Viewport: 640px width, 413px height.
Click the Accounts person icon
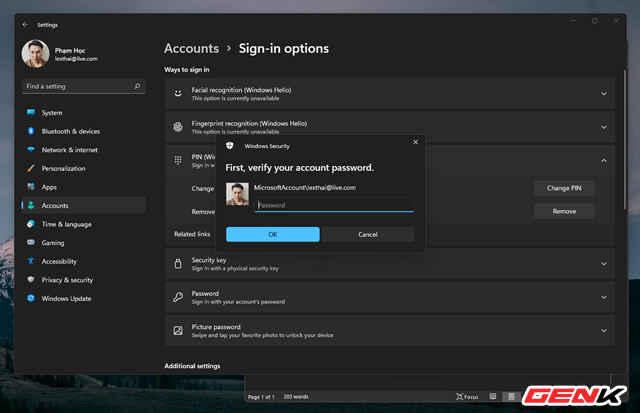pos(31,205)
